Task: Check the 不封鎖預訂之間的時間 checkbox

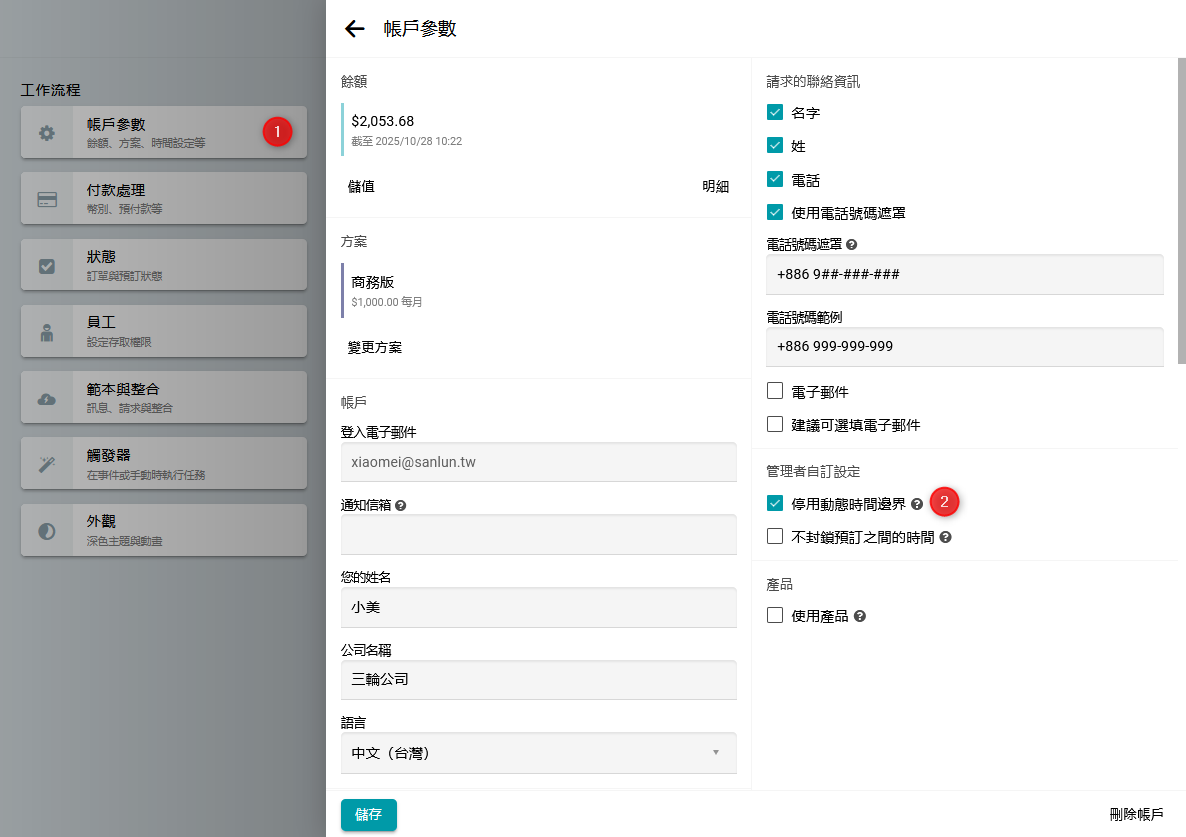Action: [775, 536]
